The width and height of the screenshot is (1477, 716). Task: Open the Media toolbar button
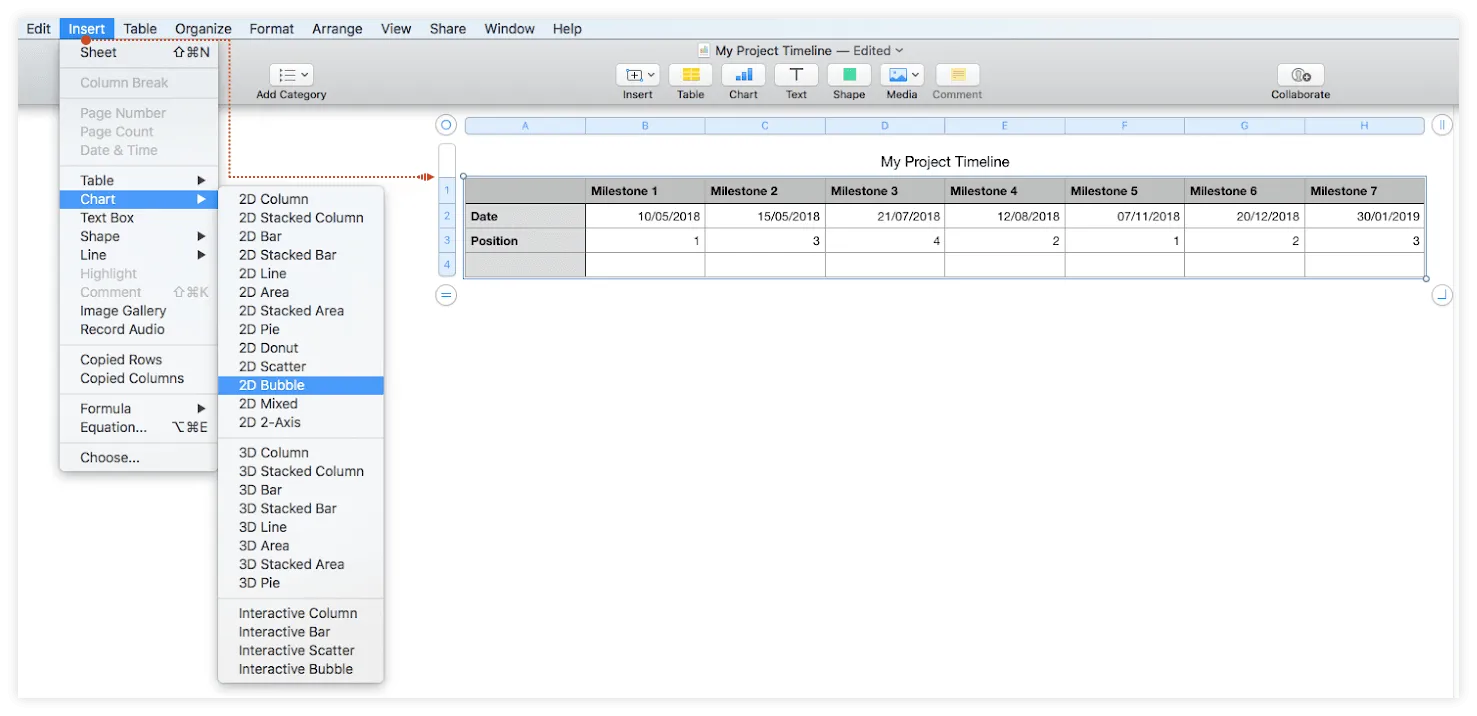click(901, 75)
